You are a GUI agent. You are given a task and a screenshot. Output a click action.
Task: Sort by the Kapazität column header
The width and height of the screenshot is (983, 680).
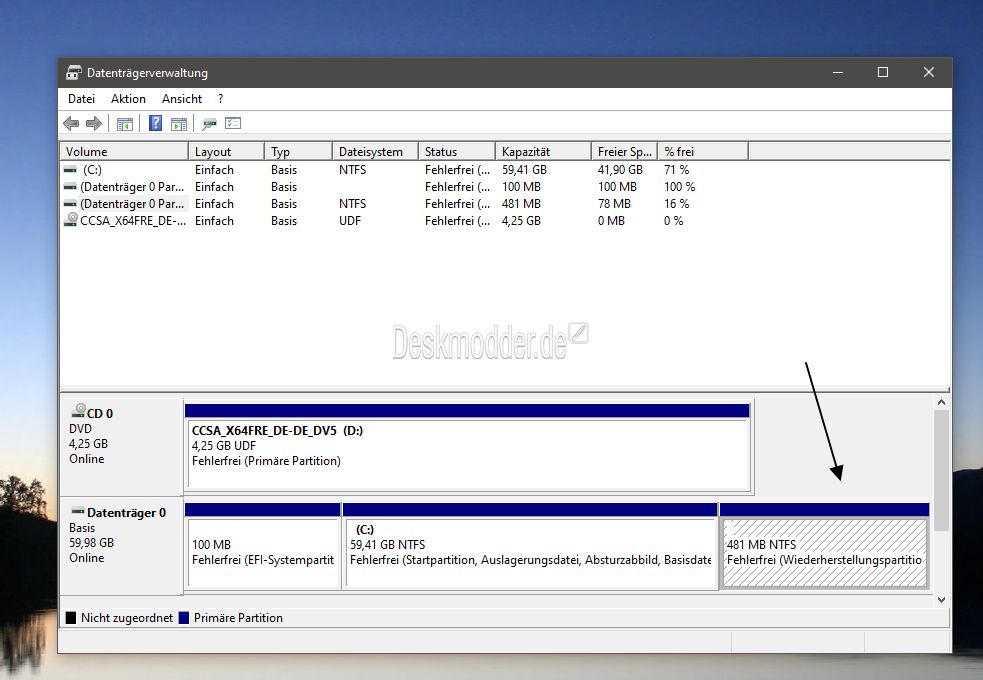click(544, 152)
